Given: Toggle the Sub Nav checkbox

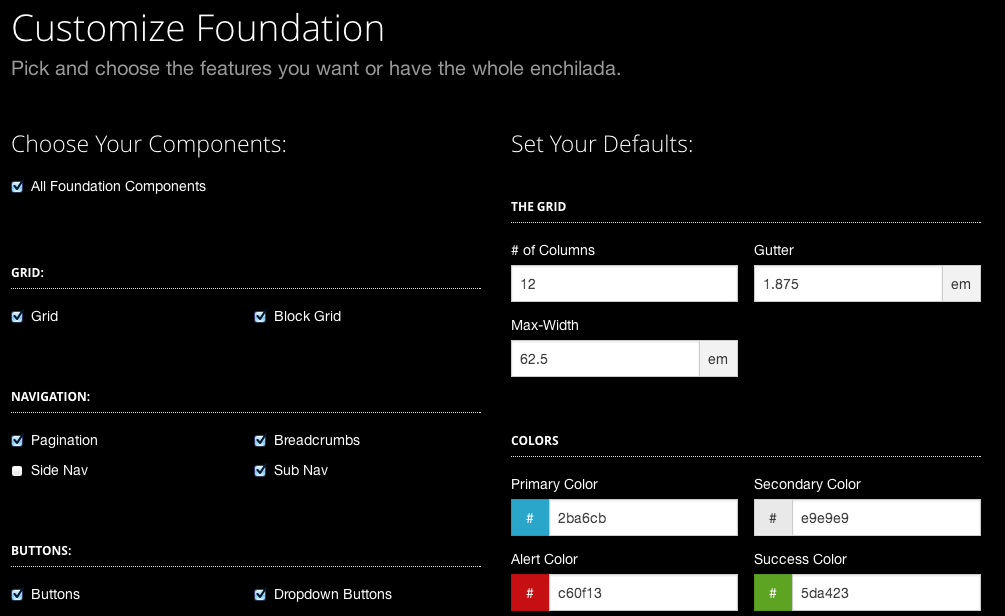Looking at the screenshot, I should tap(260, 470).
